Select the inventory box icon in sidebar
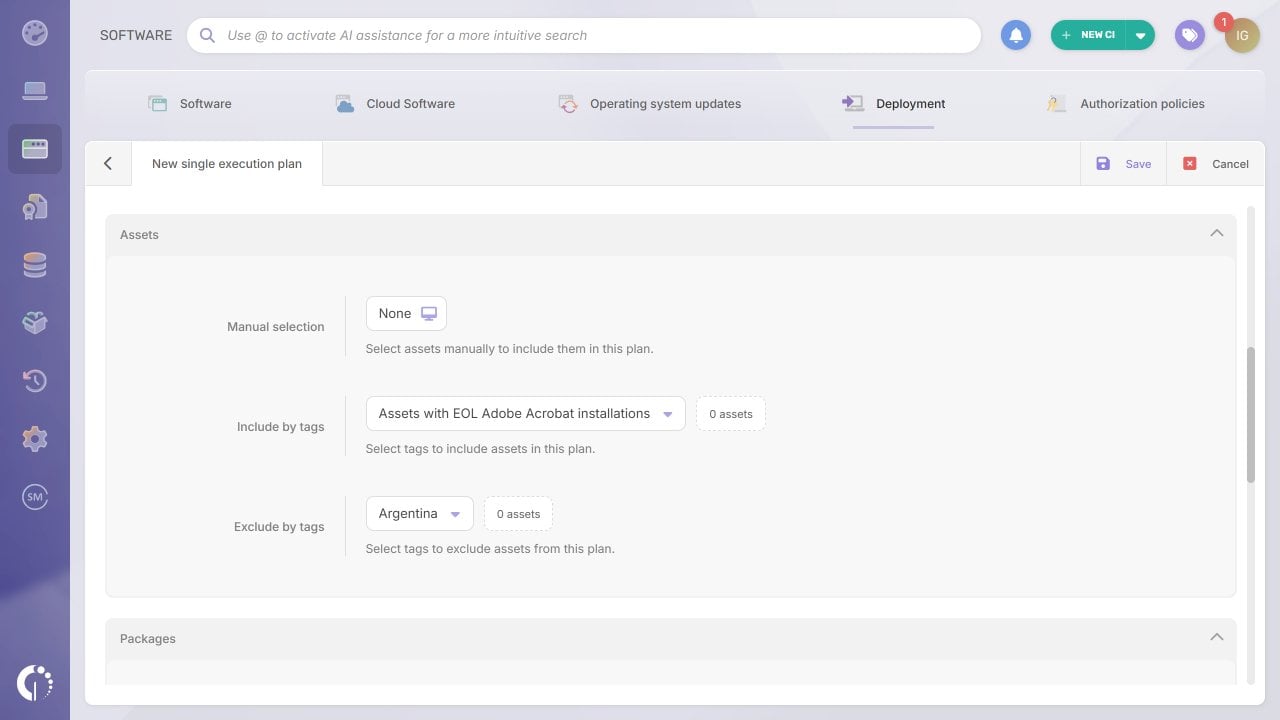The image size is (1280, 720). 35,322
